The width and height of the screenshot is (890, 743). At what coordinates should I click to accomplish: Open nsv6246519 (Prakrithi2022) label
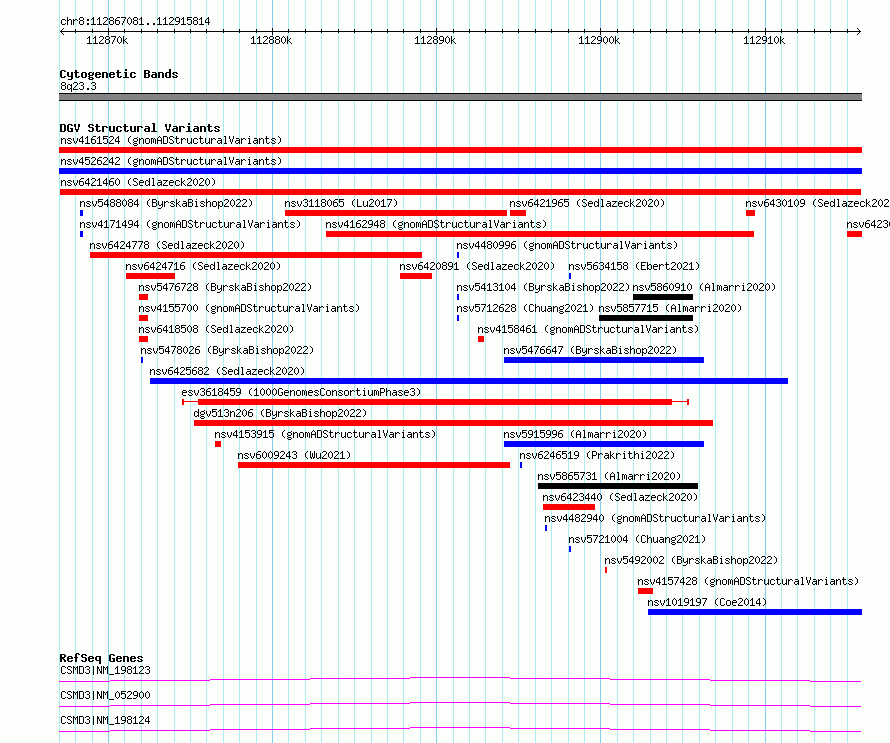(597, 455)
